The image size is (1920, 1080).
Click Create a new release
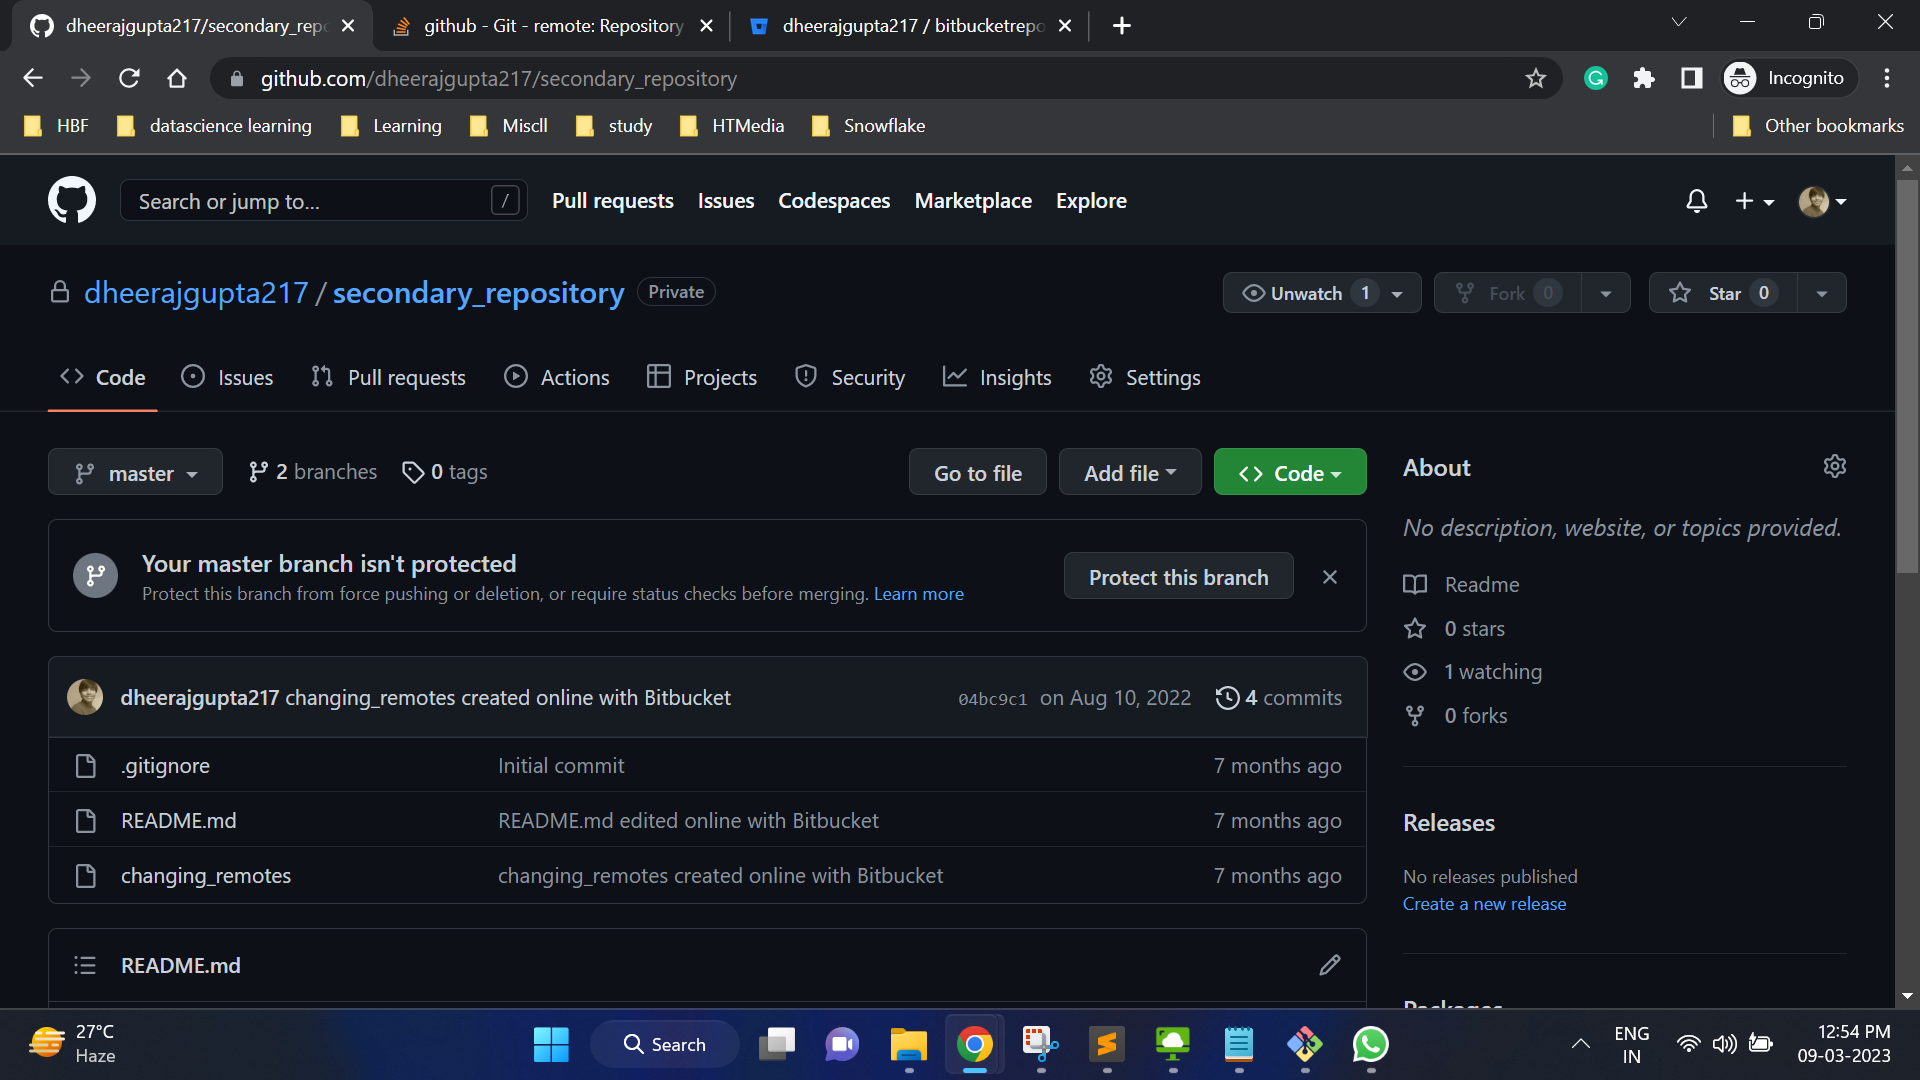[1484, 903]
